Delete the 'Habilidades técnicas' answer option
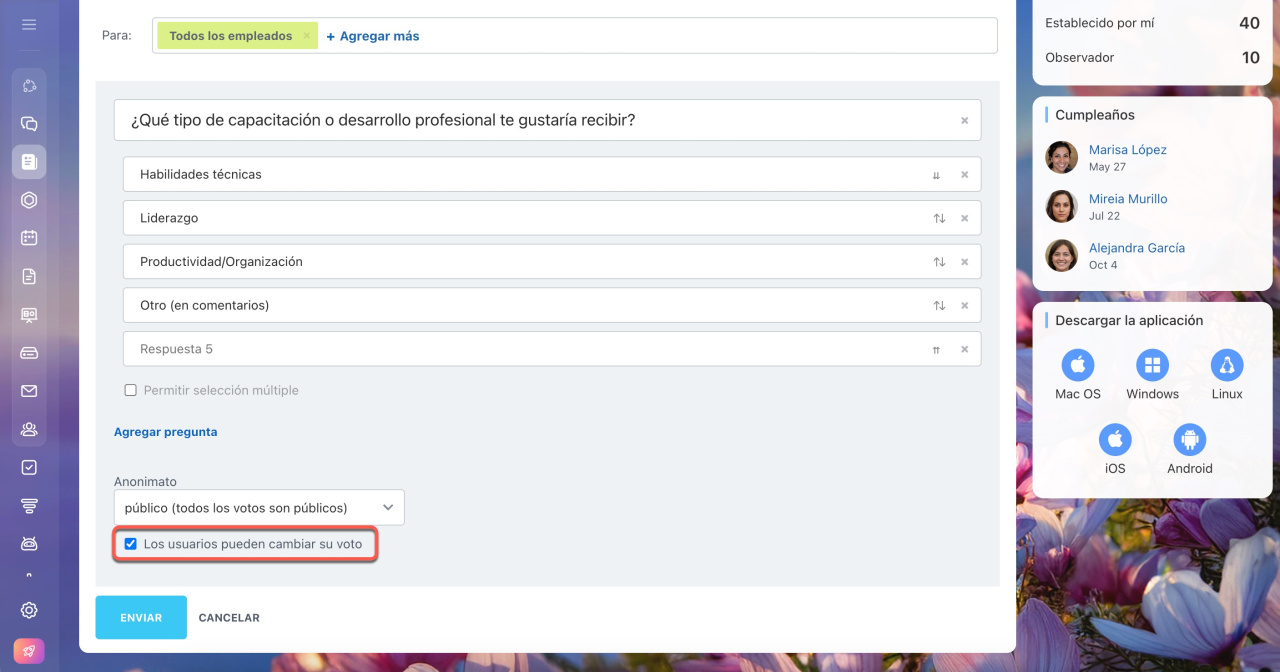 point(964,175)
